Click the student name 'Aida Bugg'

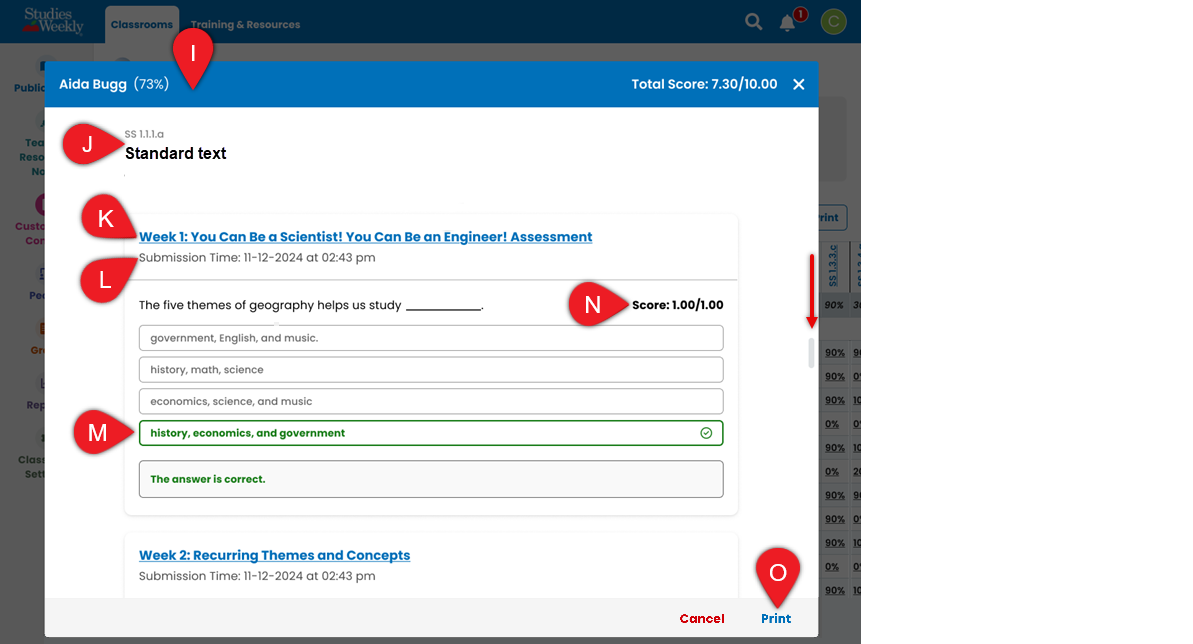coord(93,84)
